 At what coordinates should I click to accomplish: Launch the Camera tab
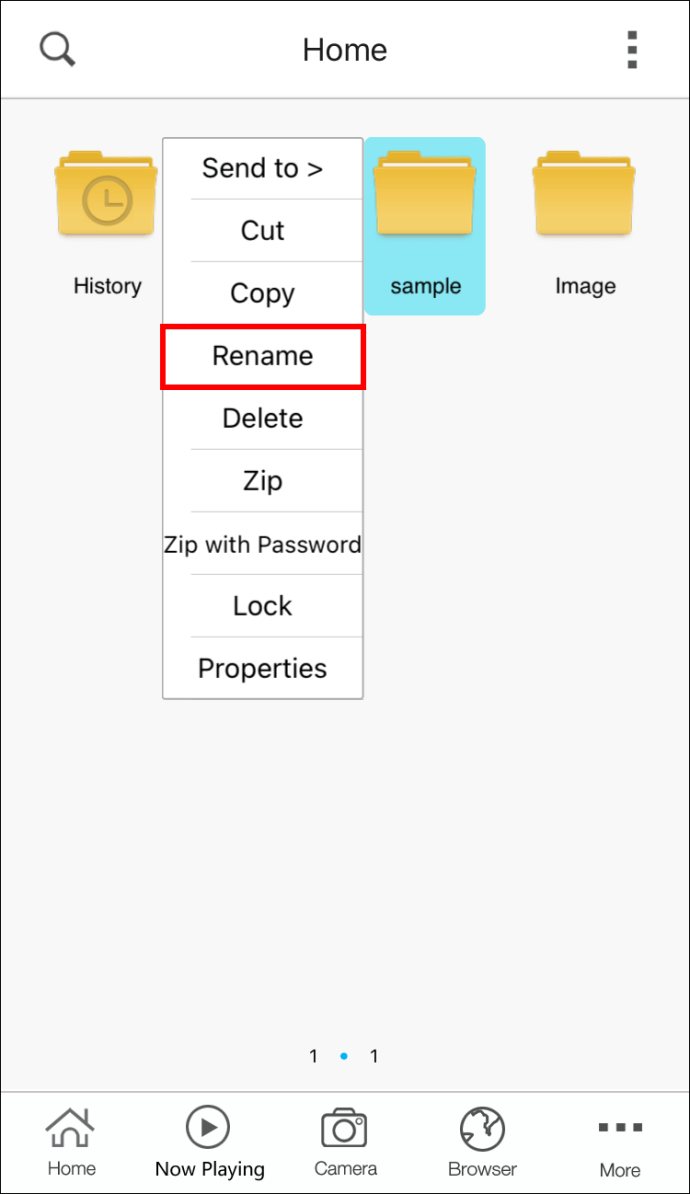click(x=345, y=1142)
